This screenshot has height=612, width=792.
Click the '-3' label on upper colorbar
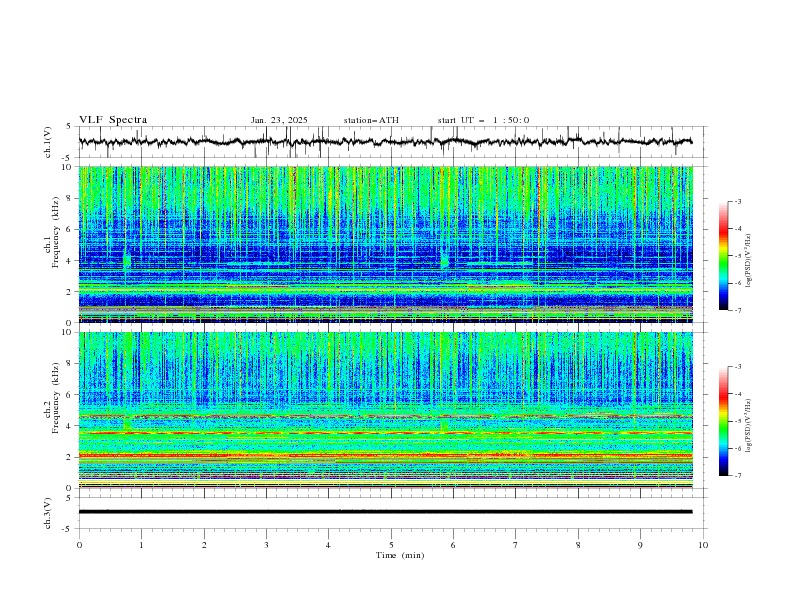[737, 201]
